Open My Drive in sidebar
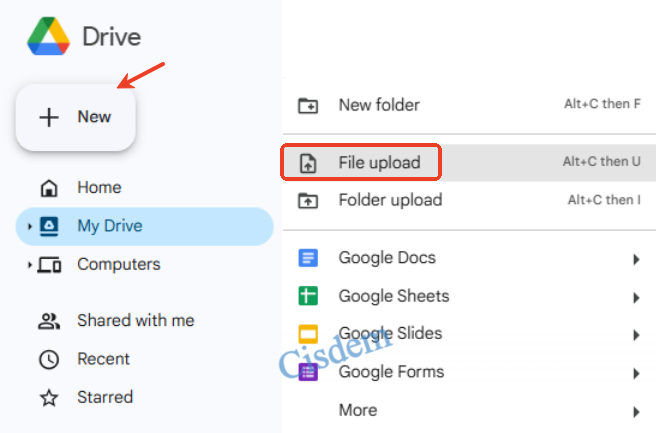This screenshot has width=656, height=433. tap(145, 226)
